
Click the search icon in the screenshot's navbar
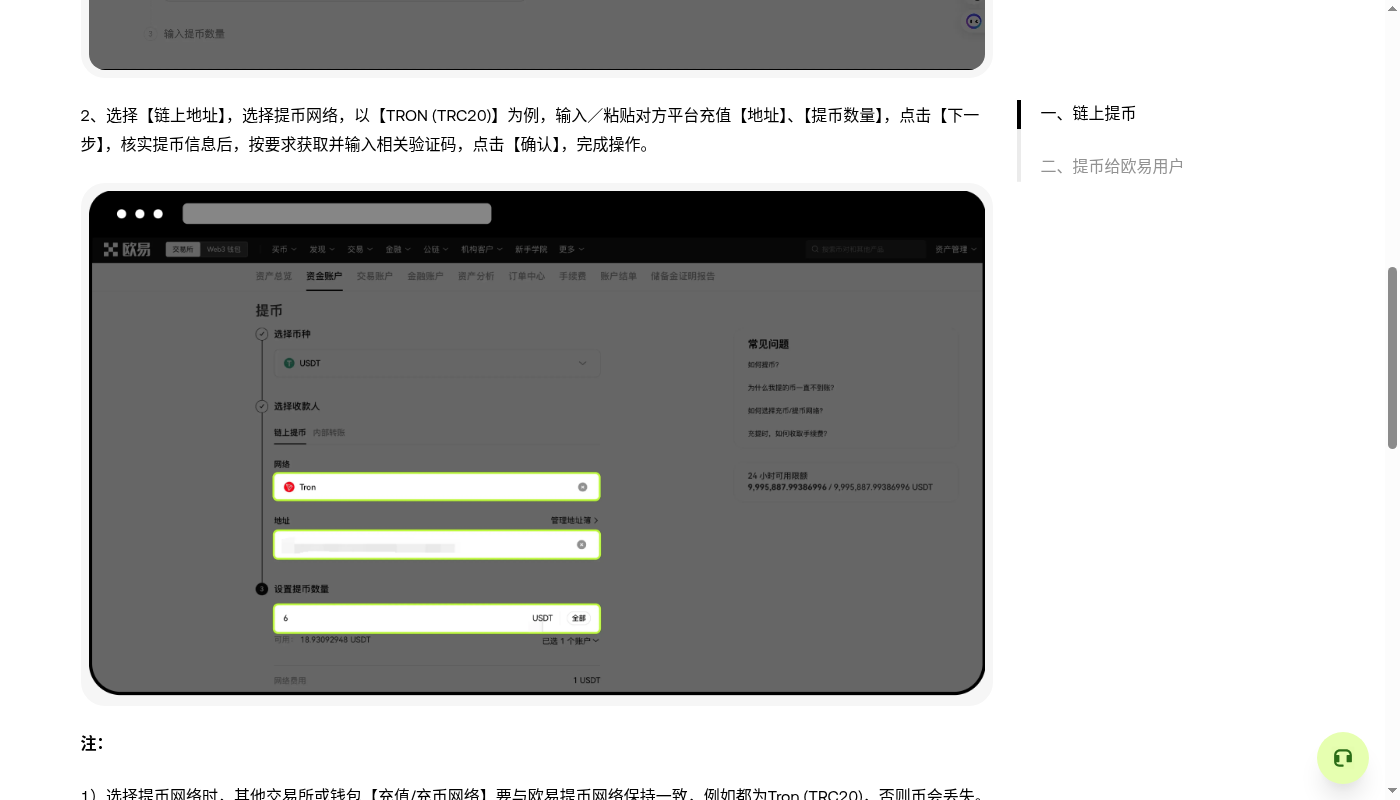[816, 249]
